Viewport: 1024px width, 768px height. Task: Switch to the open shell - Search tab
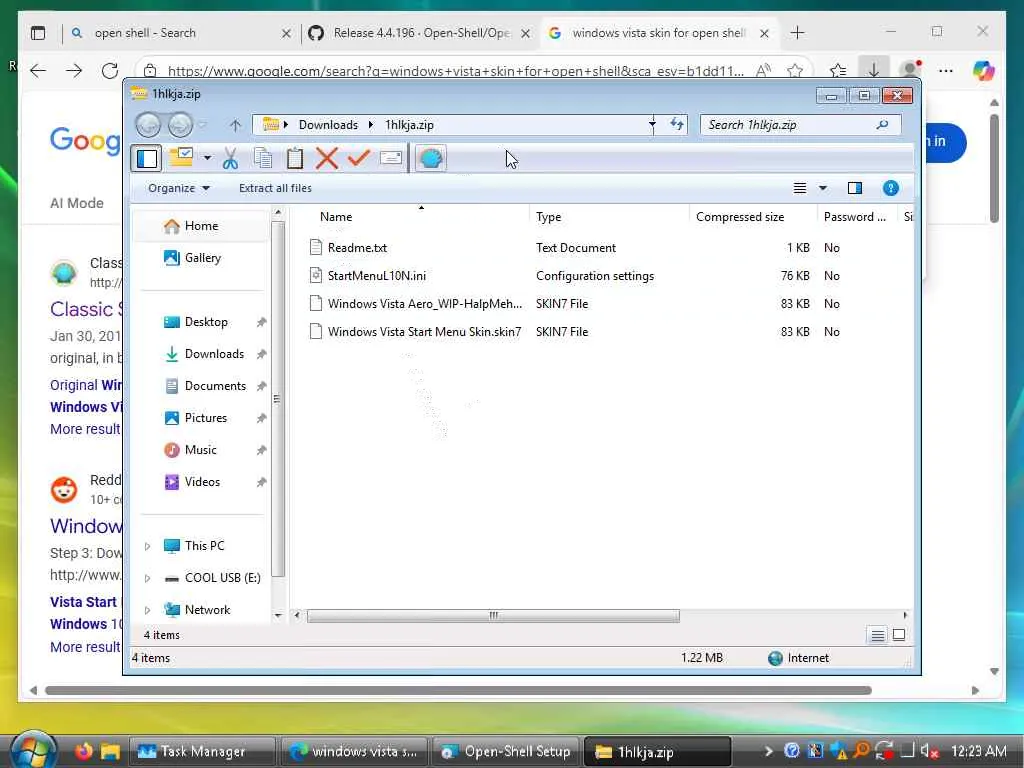(x=181, y=33)
